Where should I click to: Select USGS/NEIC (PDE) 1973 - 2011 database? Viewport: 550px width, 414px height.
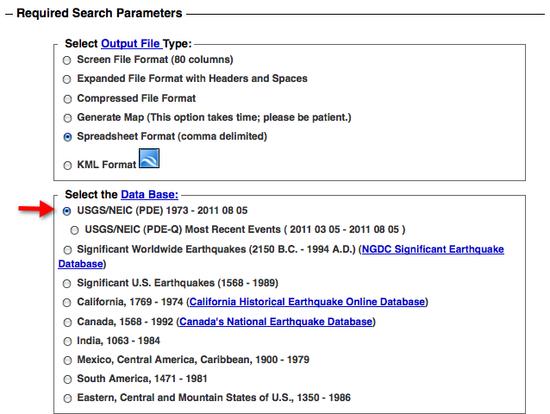[67, 211]
